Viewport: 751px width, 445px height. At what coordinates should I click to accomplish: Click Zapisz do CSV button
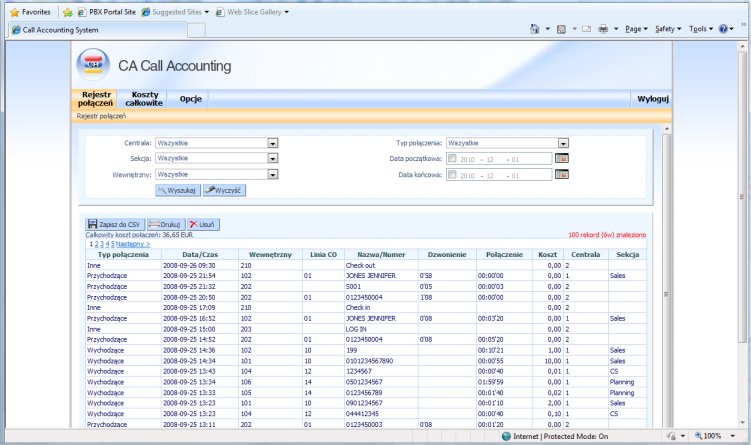pos(115,224)
